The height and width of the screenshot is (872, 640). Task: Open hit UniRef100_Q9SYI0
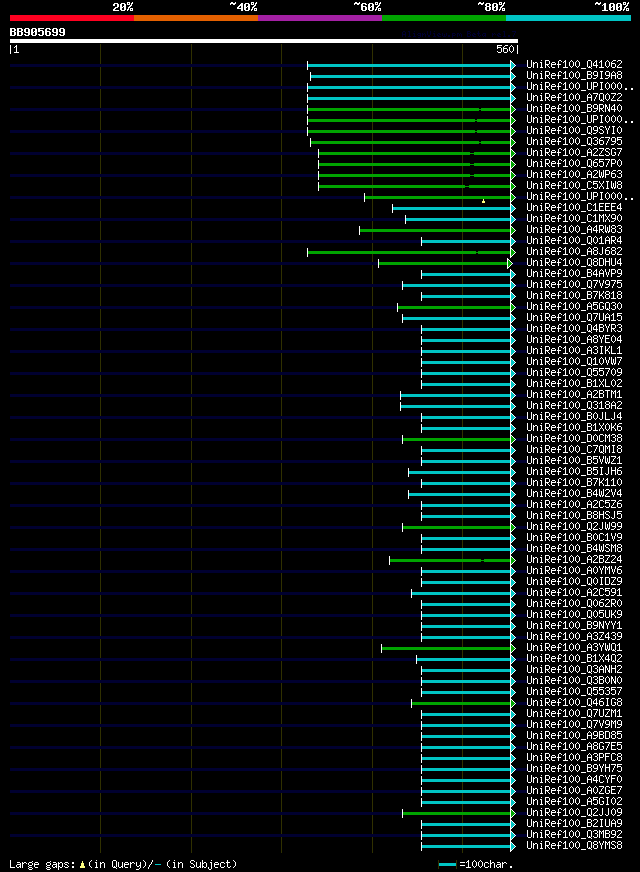pyautogui.click(x=574, y=131)
